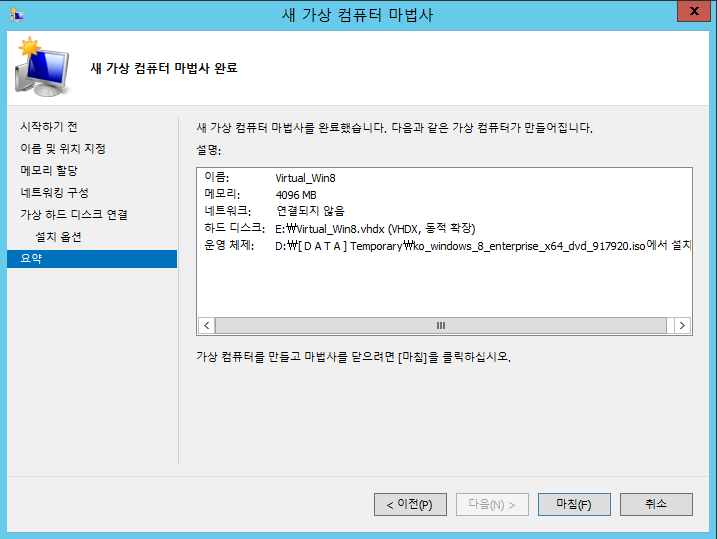Select the 설치 옵션 sub-step
This screenshot has height=539, width=717.
[58, 236]
